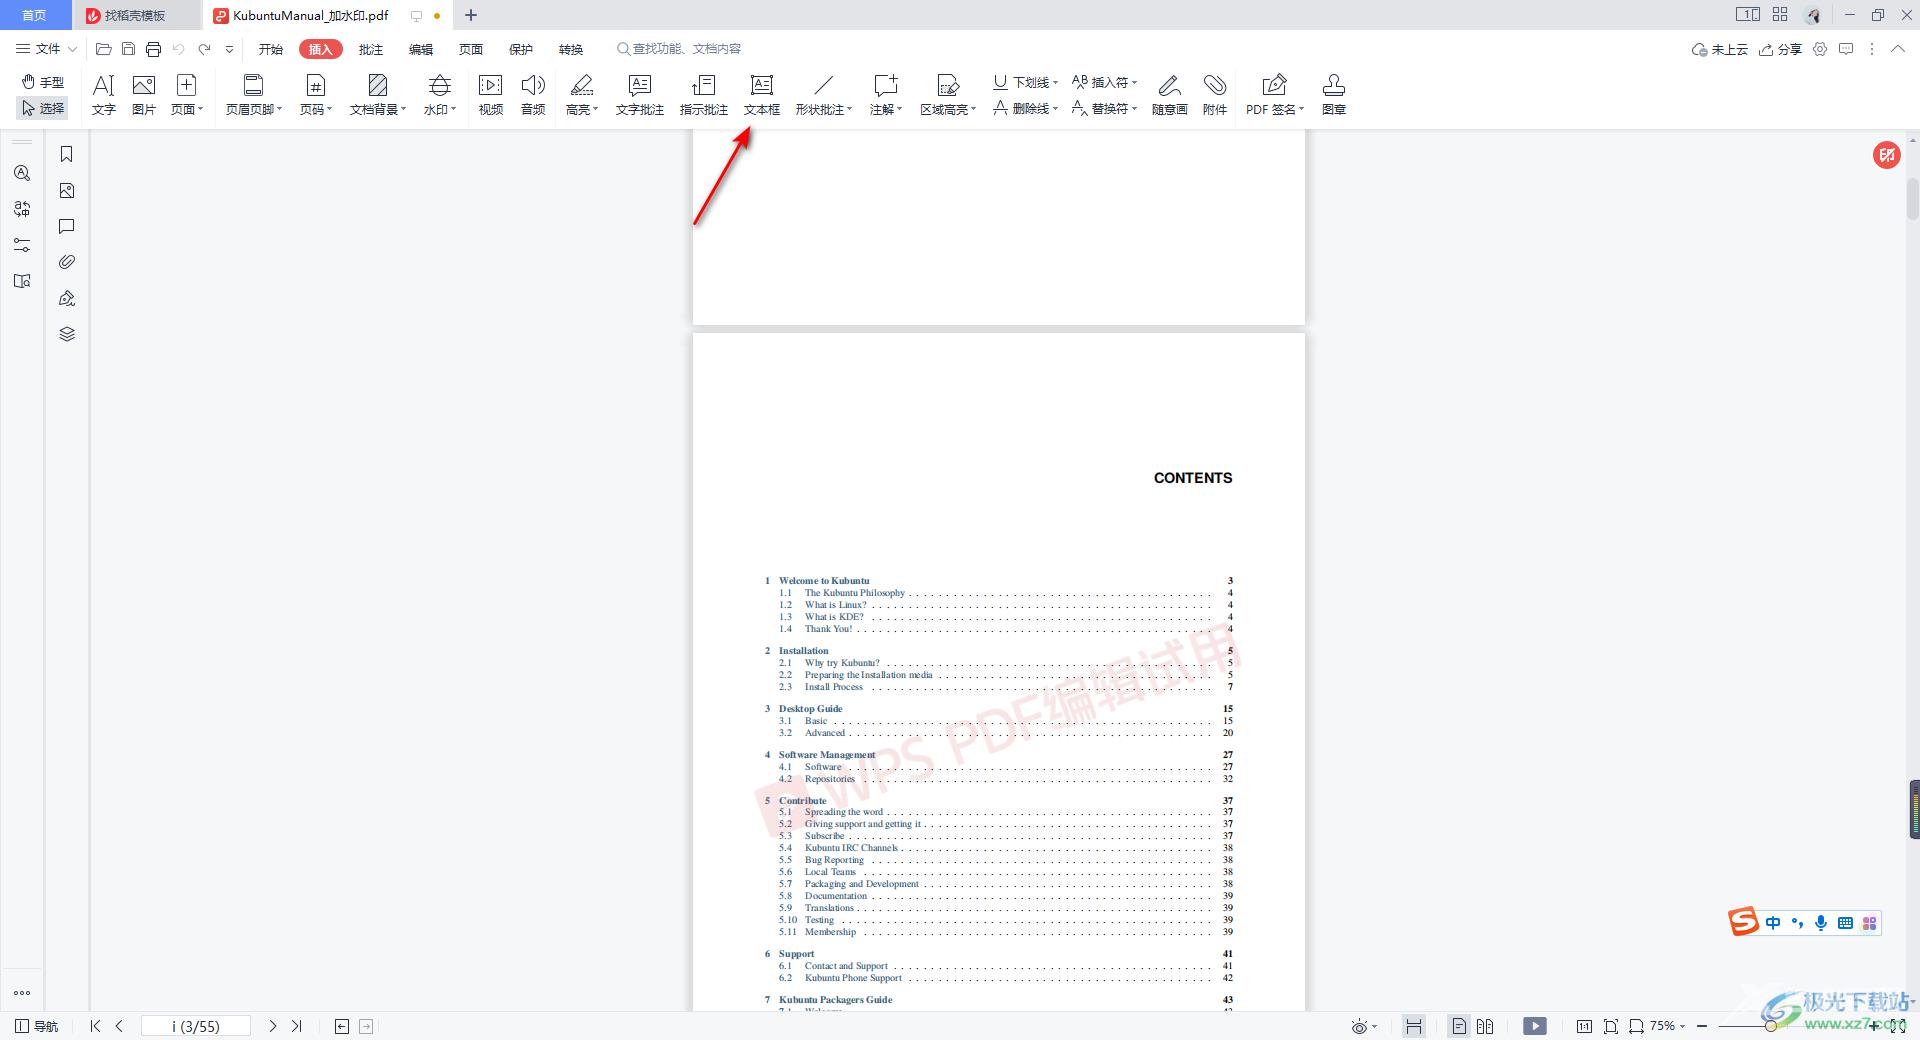Click the 查找功能 search box
The height and width of the screenshot is (1040, 1920).
coord(680,49)
